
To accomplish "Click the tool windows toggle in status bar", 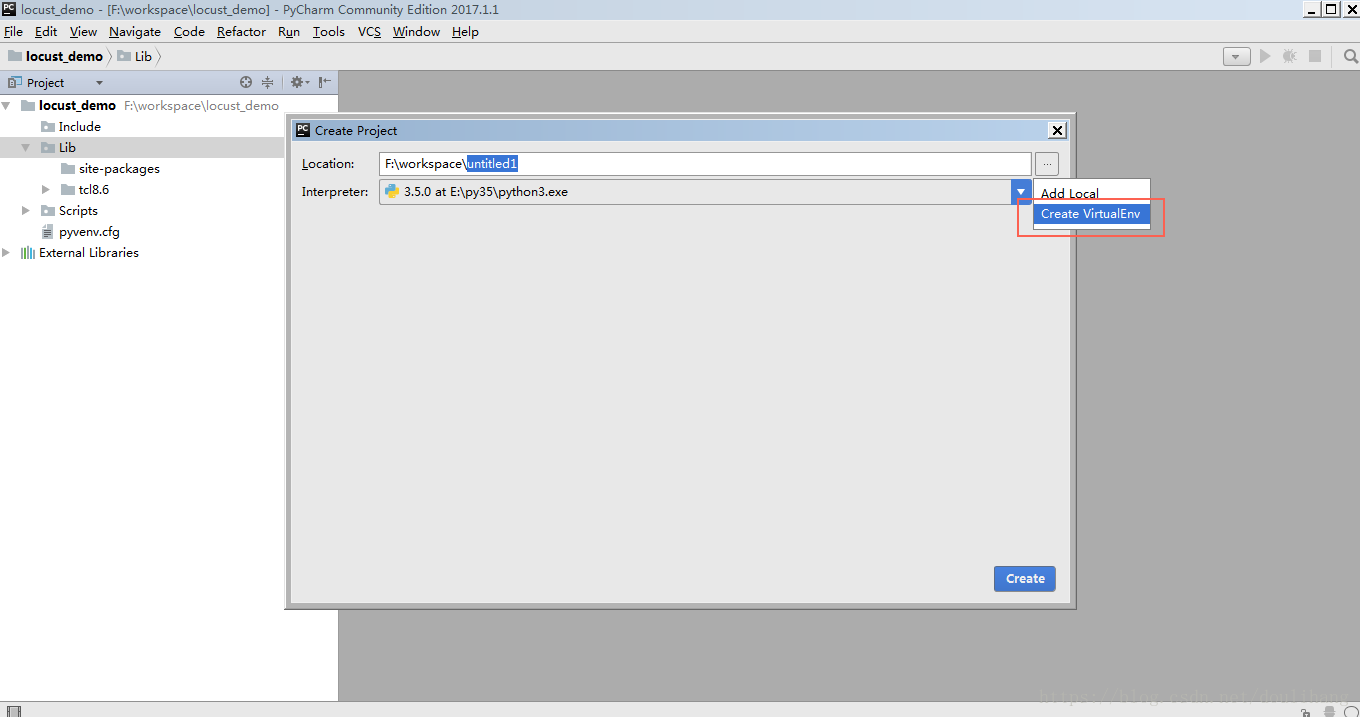I will click(12, 711).
